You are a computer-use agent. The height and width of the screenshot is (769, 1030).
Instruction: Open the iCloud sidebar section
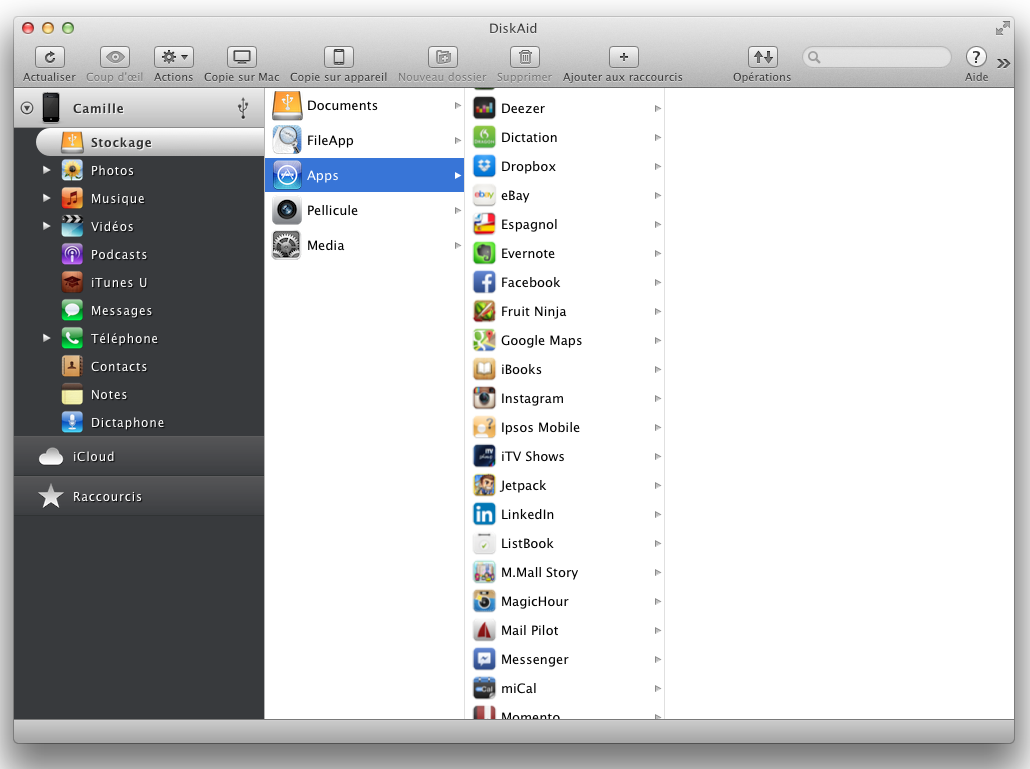(x=93, y=457)
